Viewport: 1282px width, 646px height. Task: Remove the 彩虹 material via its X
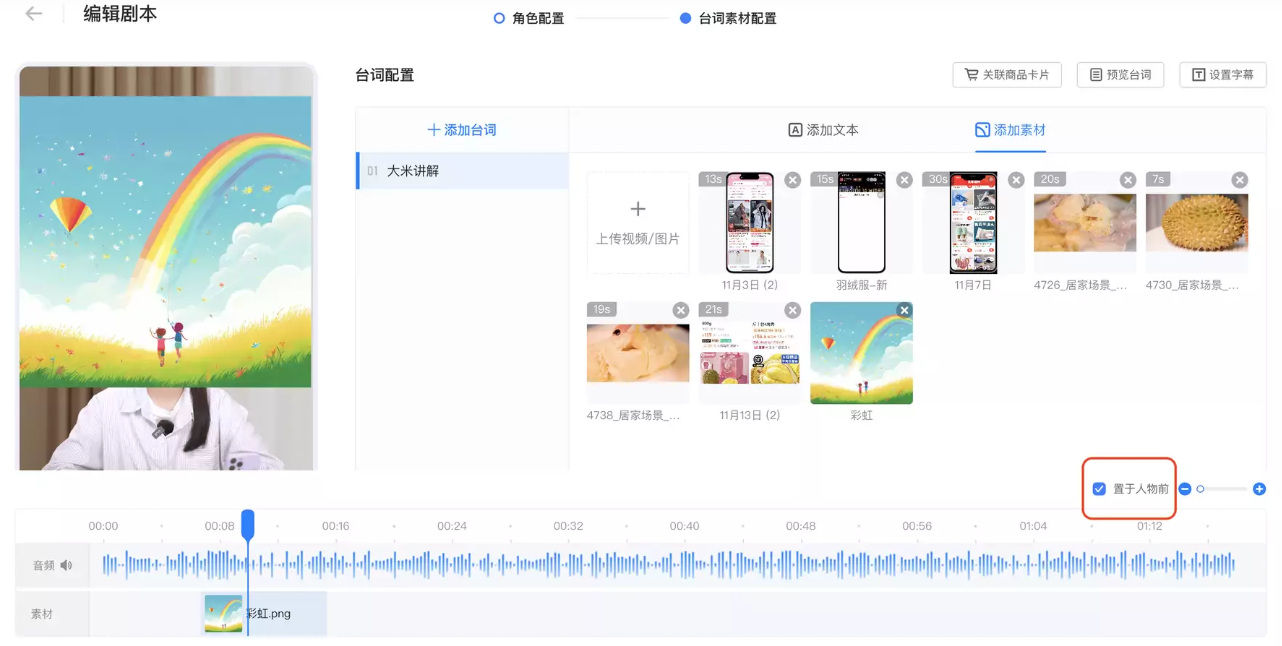[904, 310]
